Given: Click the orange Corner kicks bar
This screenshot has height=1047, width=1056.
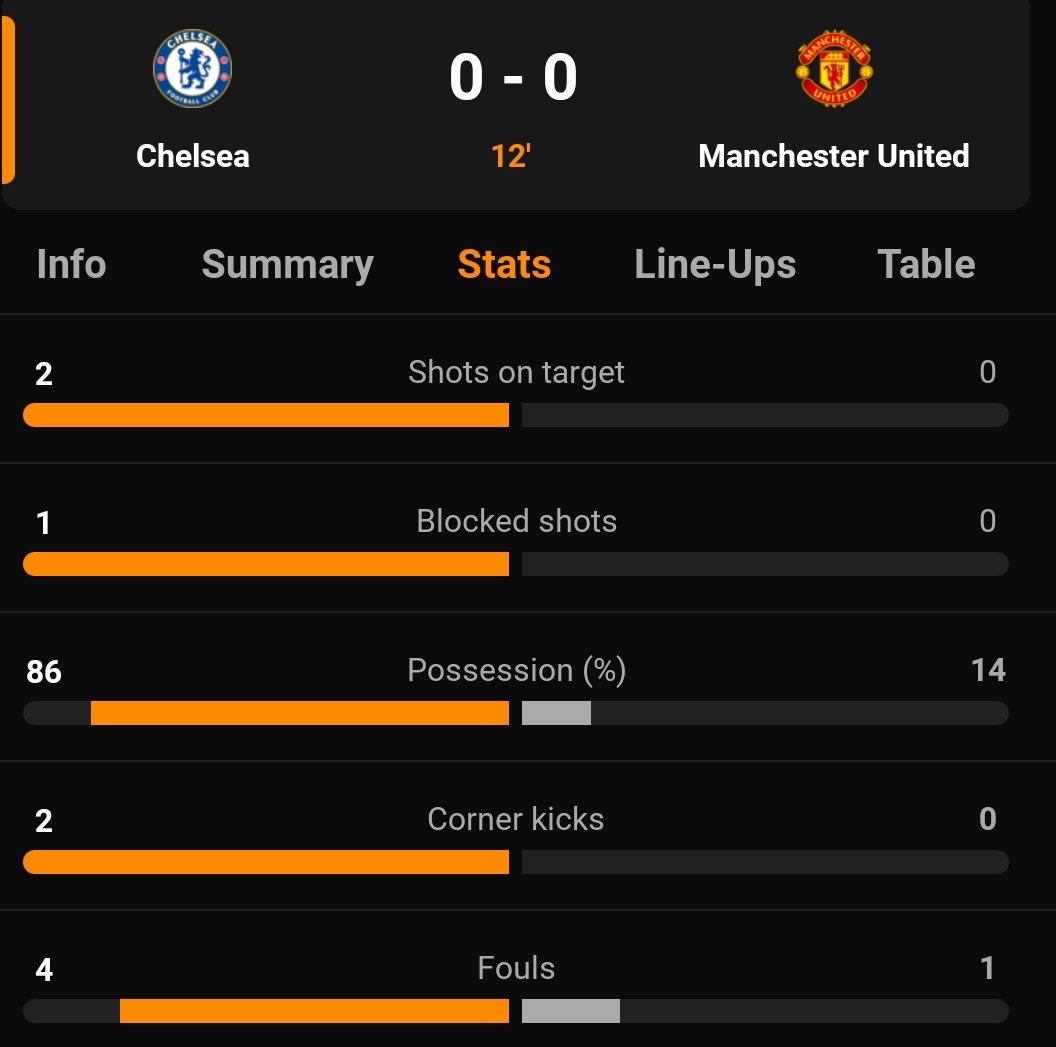Looking at the screenshot, I should click(x=266, y=862).
